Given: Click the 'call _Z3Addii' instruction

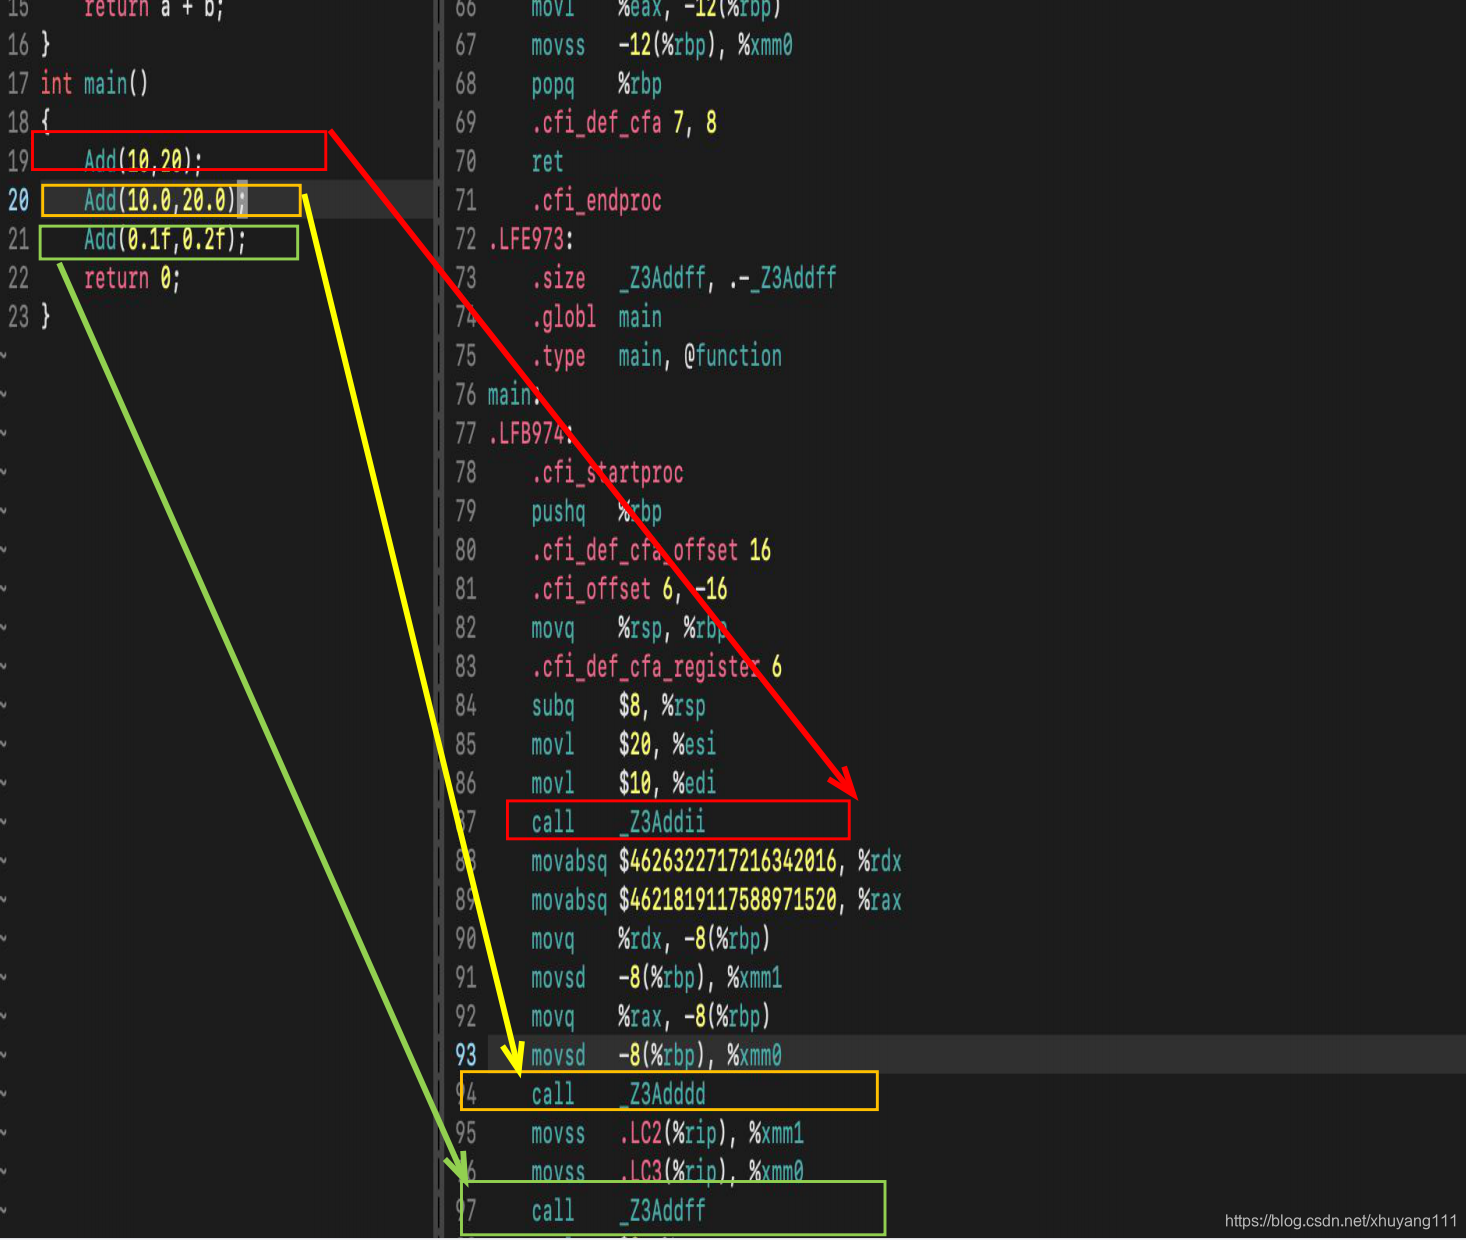Looking at the screenshot, I should (618, 822).
